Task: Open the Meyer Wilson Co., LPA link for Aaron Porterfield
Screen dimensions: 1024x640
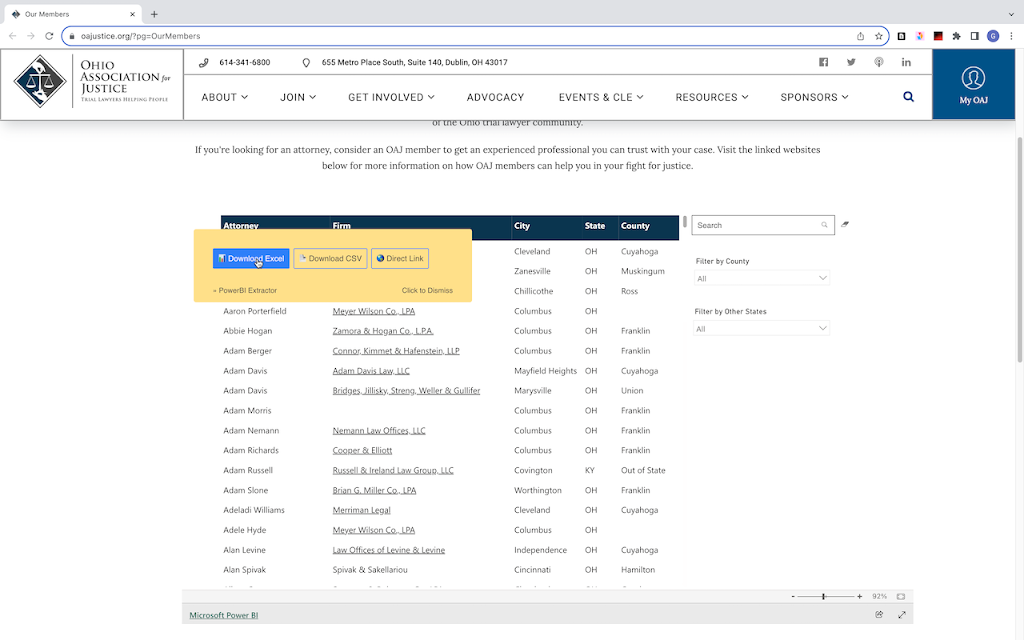Action: tap(374, 312)
